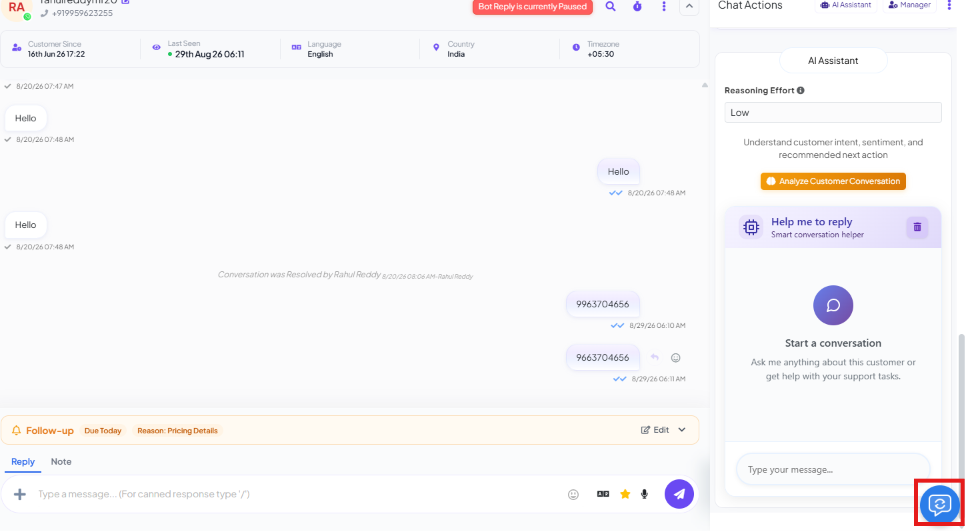This screenshot has width=966, height=531.
Task: Open the emoji picker in message composer
Action: (573, 494)
